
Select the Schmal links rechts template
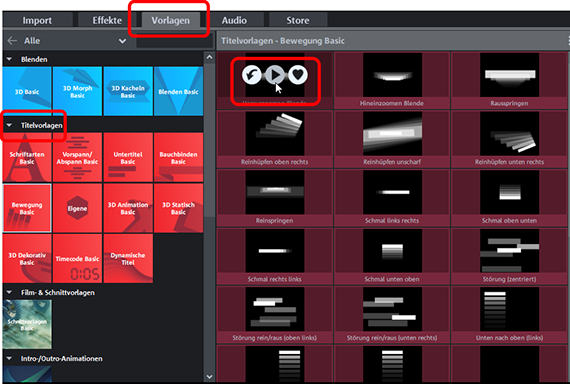[392, 198]
